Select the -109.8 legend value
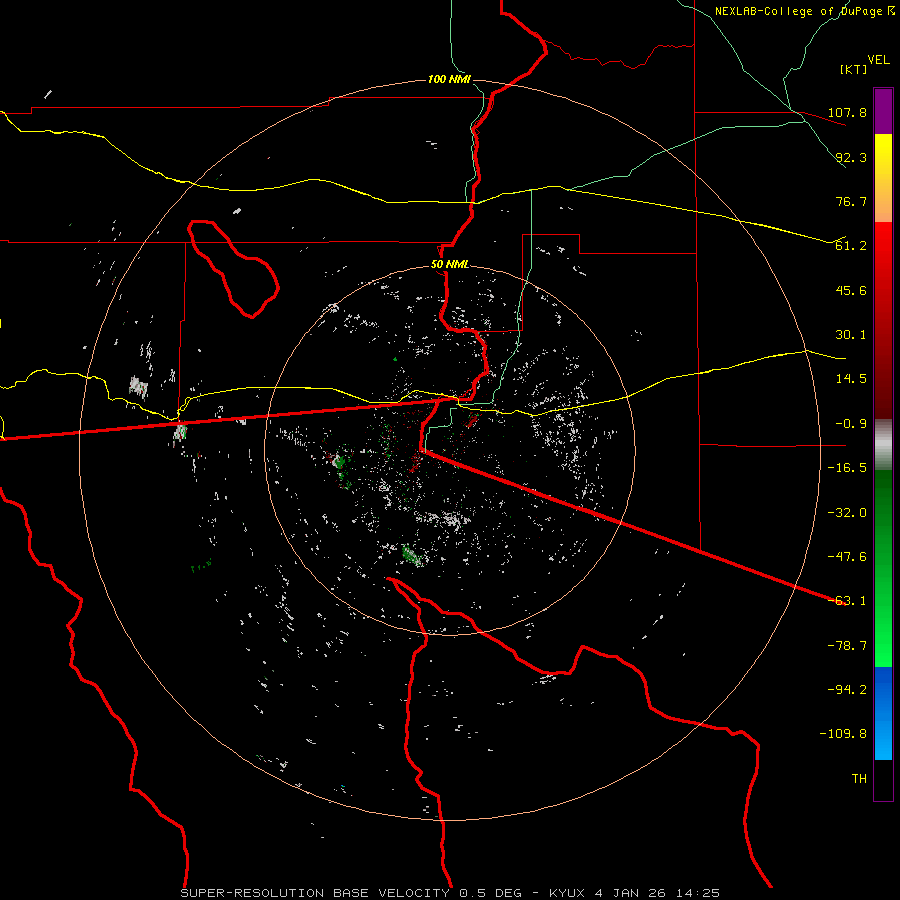The width and height of the screenshot is (900, 900). (843, 734)
